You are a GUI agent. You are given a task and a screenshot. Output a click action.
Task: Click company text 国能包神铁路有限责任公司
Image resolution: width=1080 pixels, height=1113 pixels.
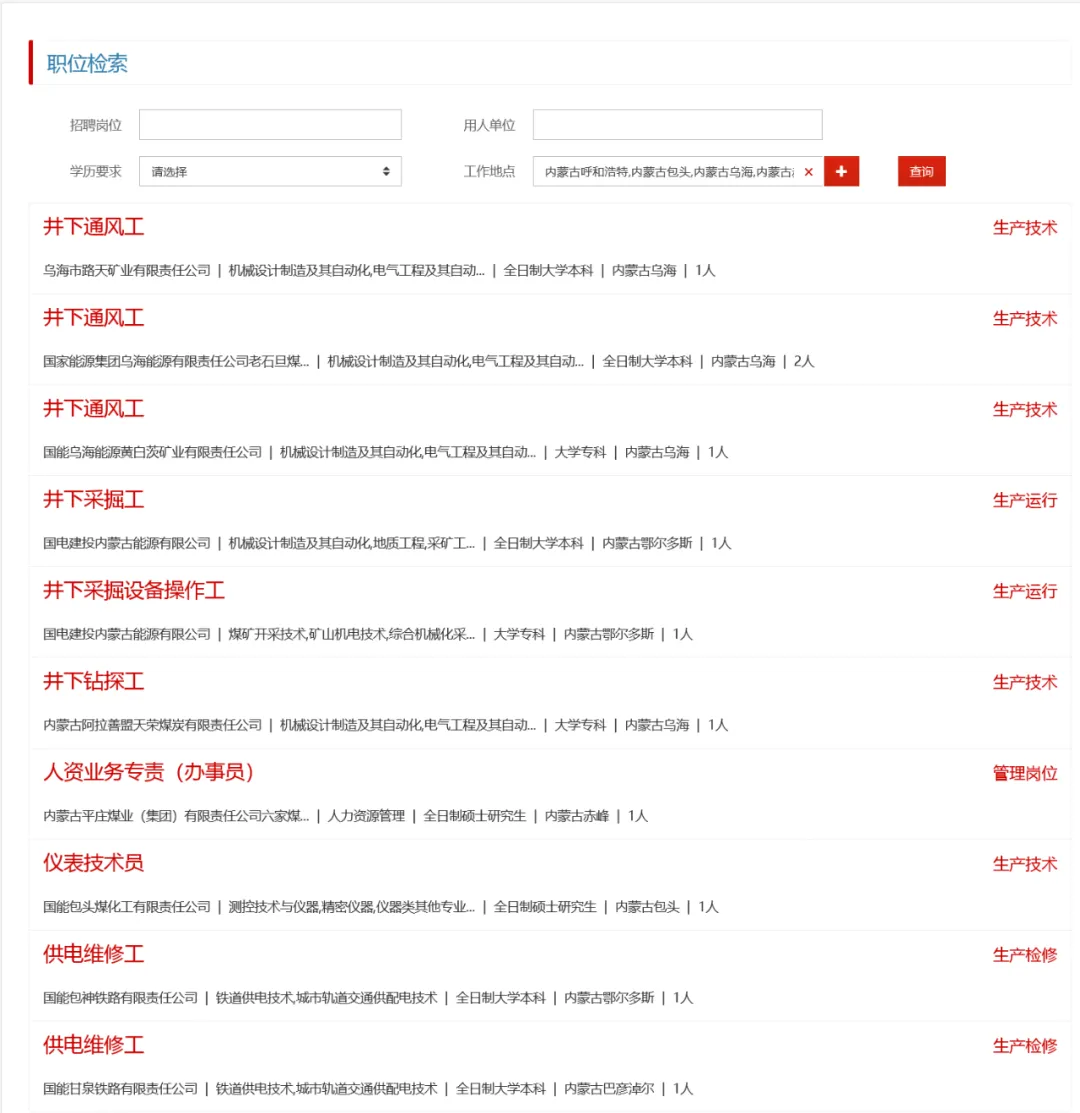click(x=121, y=997)
